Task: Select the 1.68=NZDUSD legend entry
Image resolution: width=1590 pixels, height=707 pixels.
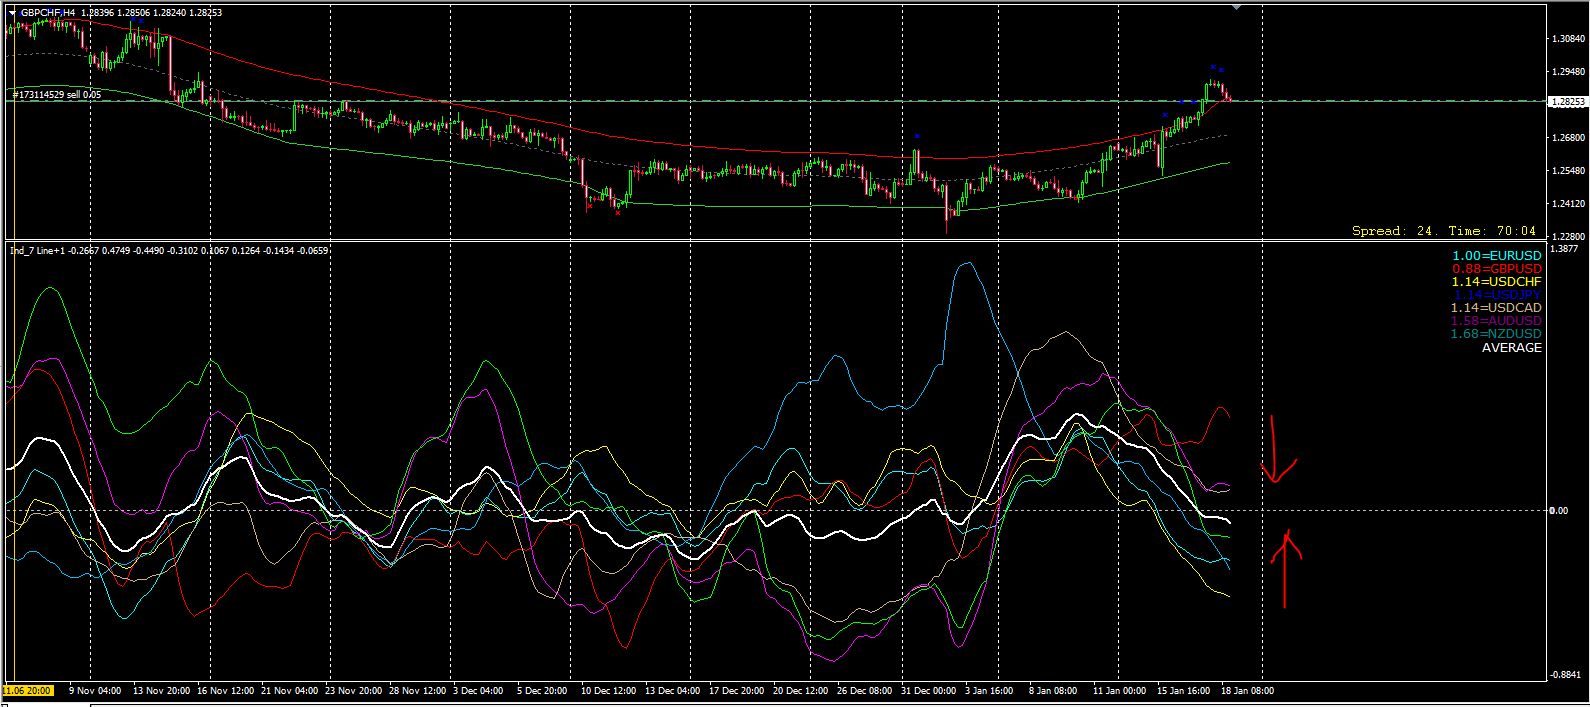Action: click(1497, 334)
